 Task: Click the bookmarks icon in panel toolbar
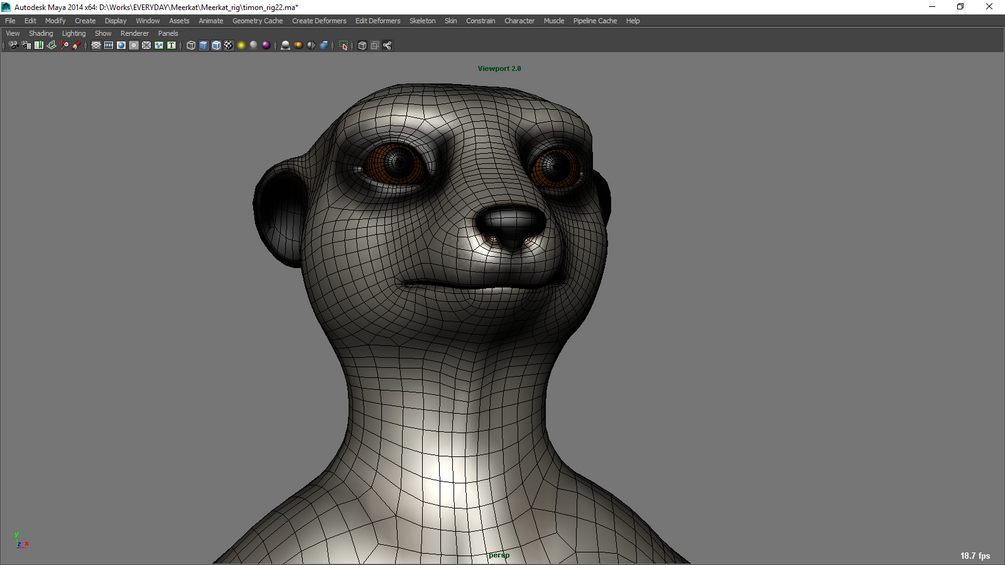[38, 45]
